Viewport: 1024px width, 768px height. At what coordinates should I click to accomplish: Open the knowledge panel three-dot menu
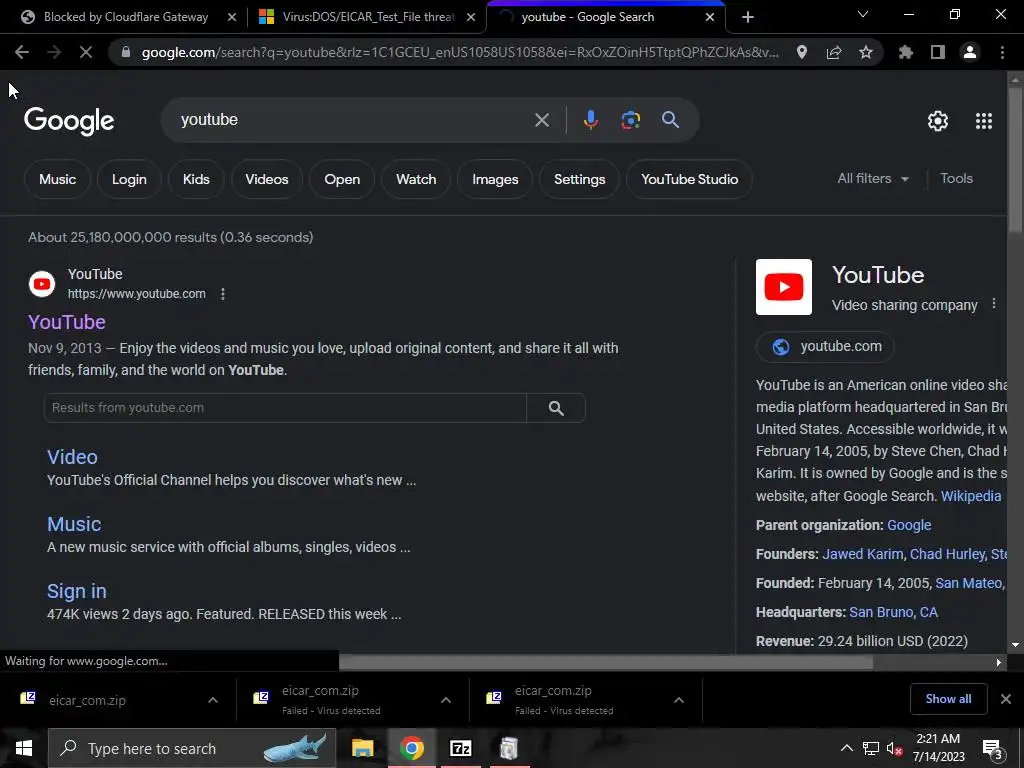pyautogui.click(x=994, y=304)
